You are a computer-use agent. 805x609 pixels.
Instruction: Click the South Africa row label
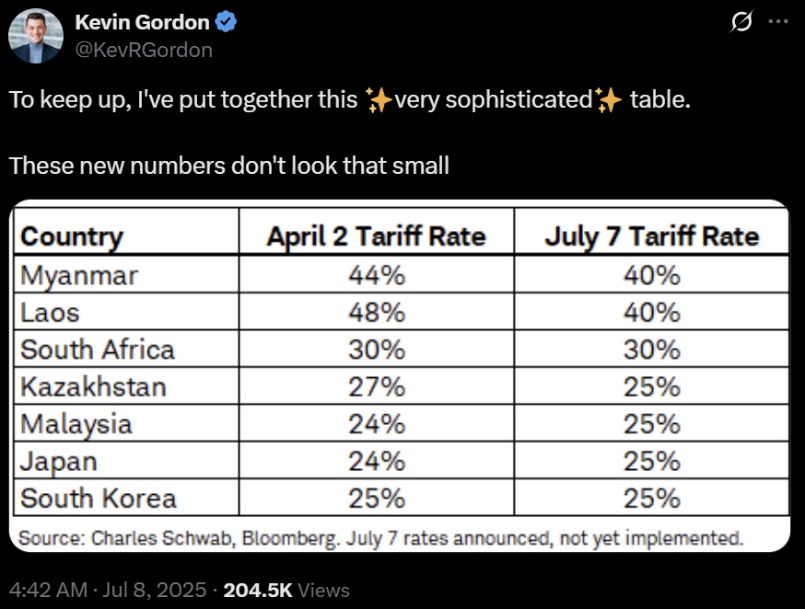98,350
